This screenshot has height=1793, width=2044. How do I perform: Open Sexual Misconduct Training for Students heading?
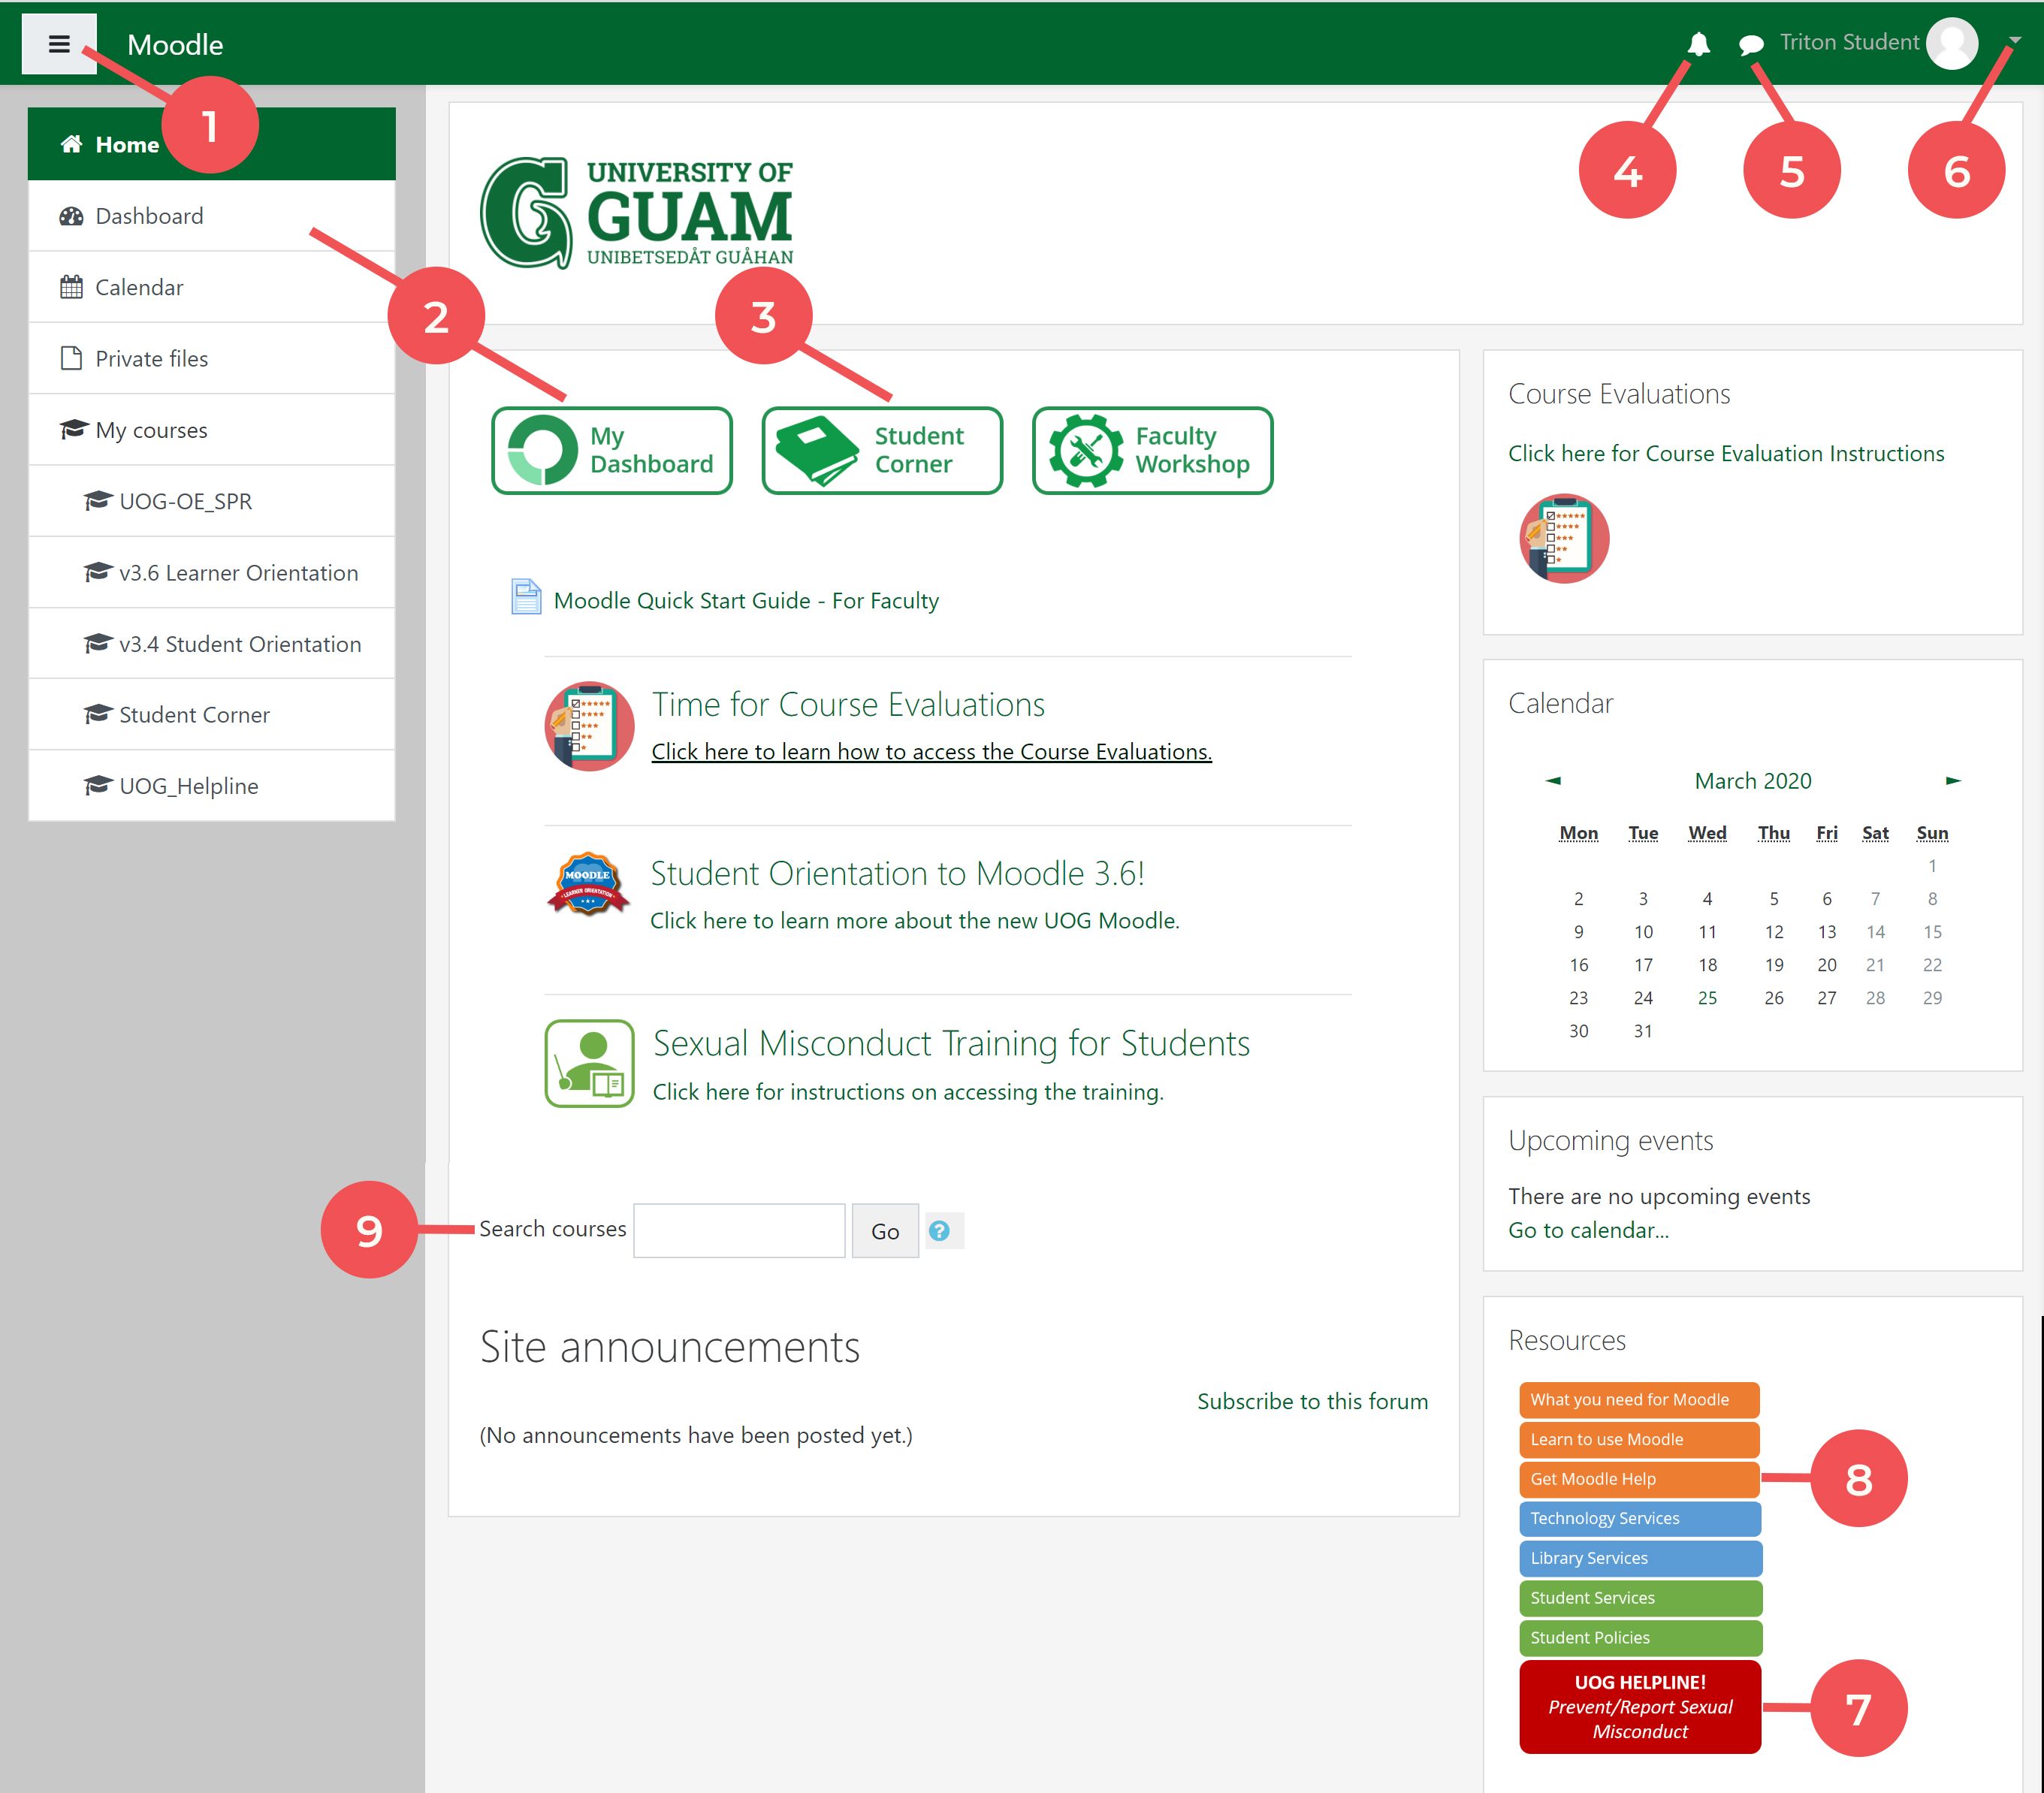pos(951,1043)
